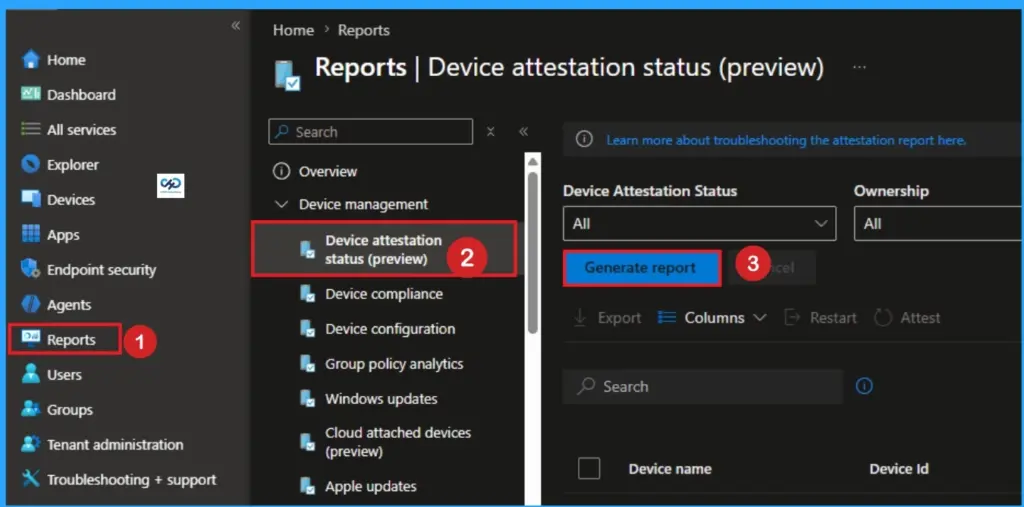Click the Reports breadcrumb link

364,30
